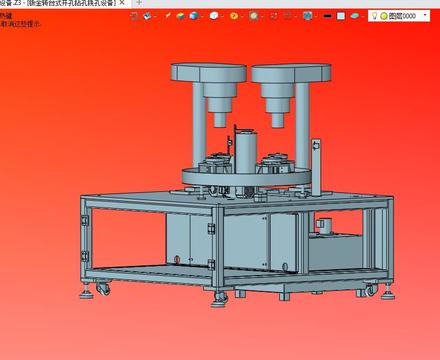Viewport: 440px width, 360px height.
Task: Click the first toolbar icon left of the view tools
Action: pyautogui.click(x=134, y=16)
